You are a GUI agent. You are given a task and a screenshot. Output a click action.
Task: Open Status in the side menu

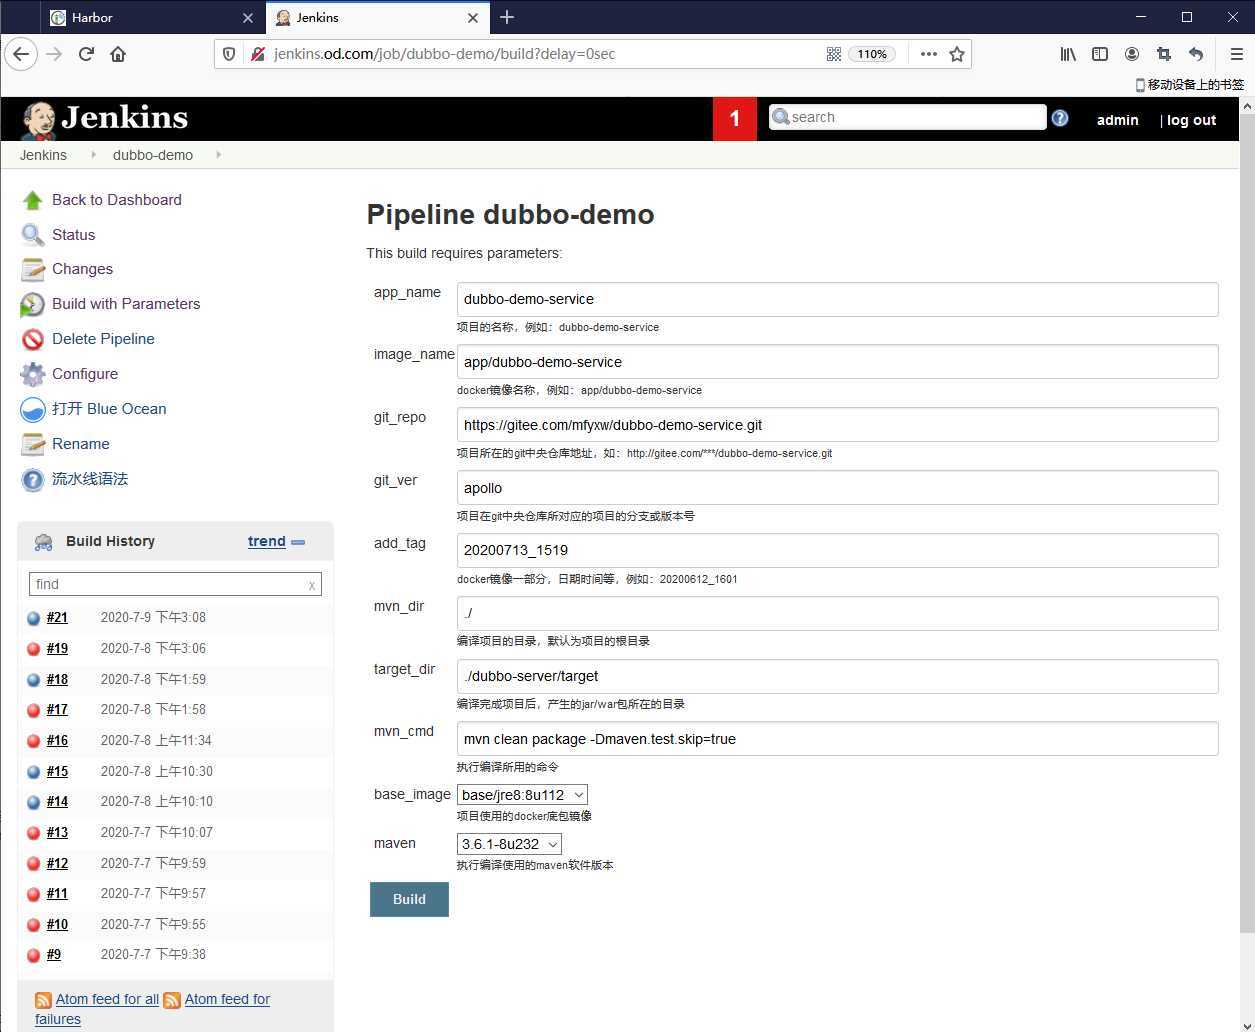click(x=74, y=235)
